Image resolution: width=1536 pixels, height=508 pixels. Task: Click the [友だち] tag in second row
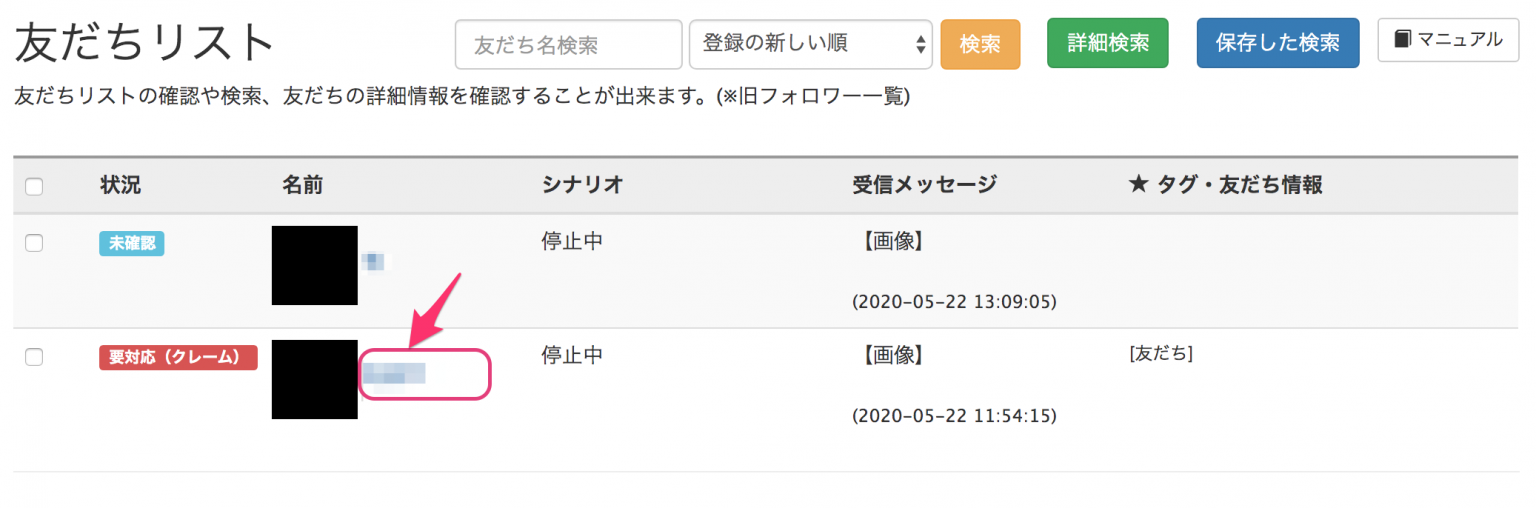[1160, 354]
